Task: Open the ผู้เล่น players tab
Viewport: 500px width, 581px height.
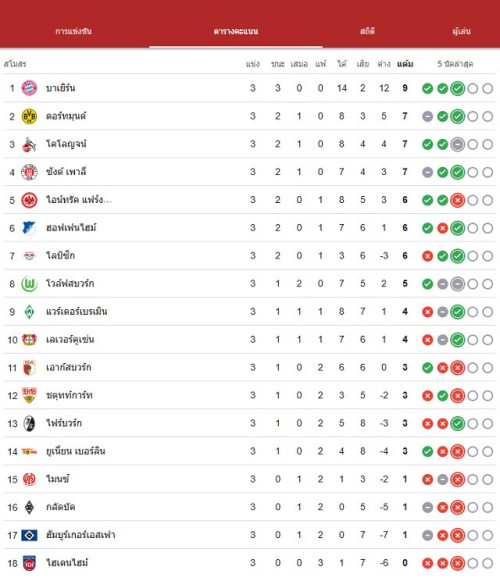Action: click(x=461, y=31)
